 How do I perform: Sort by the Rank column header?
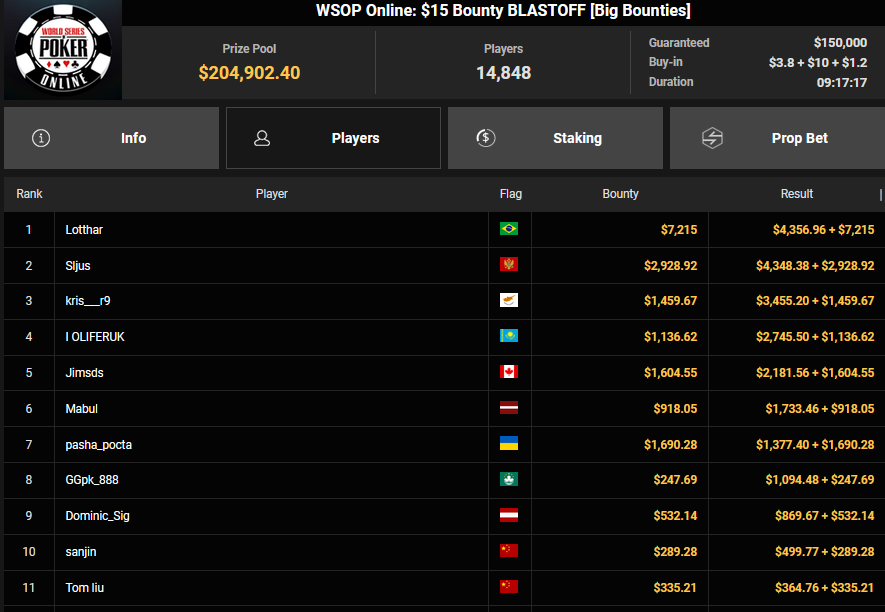[29, 194]
